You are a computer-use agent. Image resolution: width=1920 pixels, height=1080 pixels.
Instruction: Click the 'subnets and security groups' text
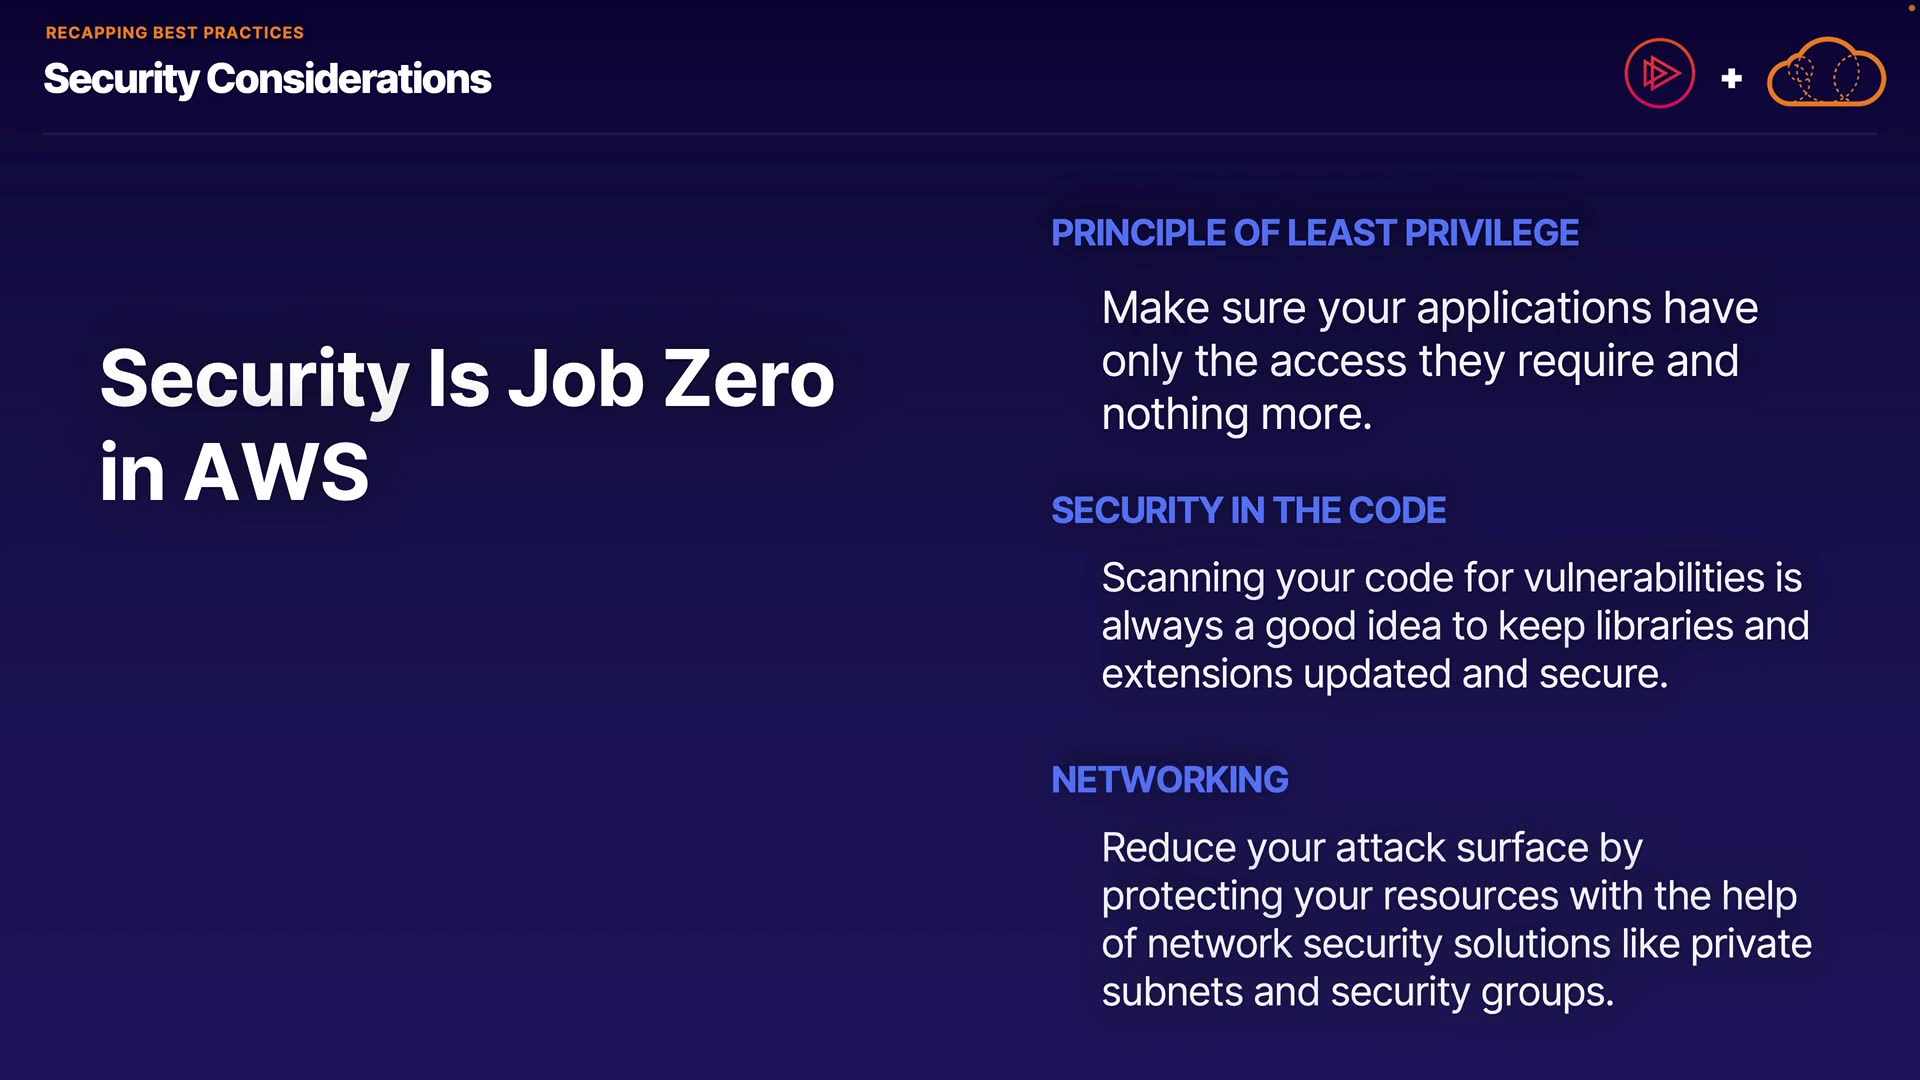tap(1357, 992)
